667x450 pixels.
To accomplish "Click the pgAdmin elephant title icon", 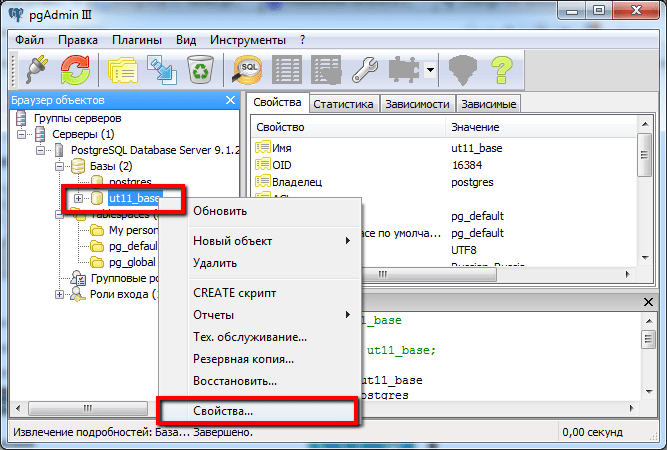I will pos(16,14).
